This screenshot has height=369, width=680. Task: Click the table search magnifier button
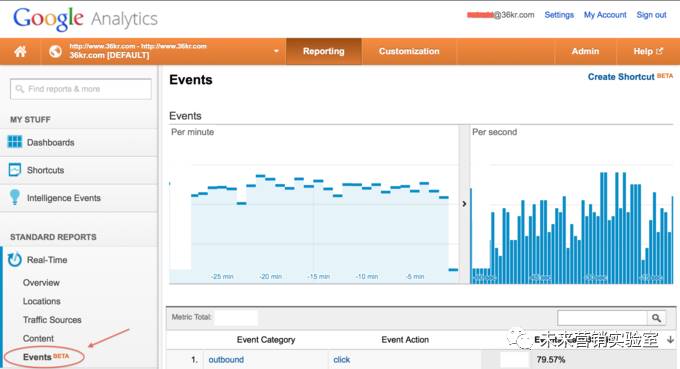tap(656, 318)
